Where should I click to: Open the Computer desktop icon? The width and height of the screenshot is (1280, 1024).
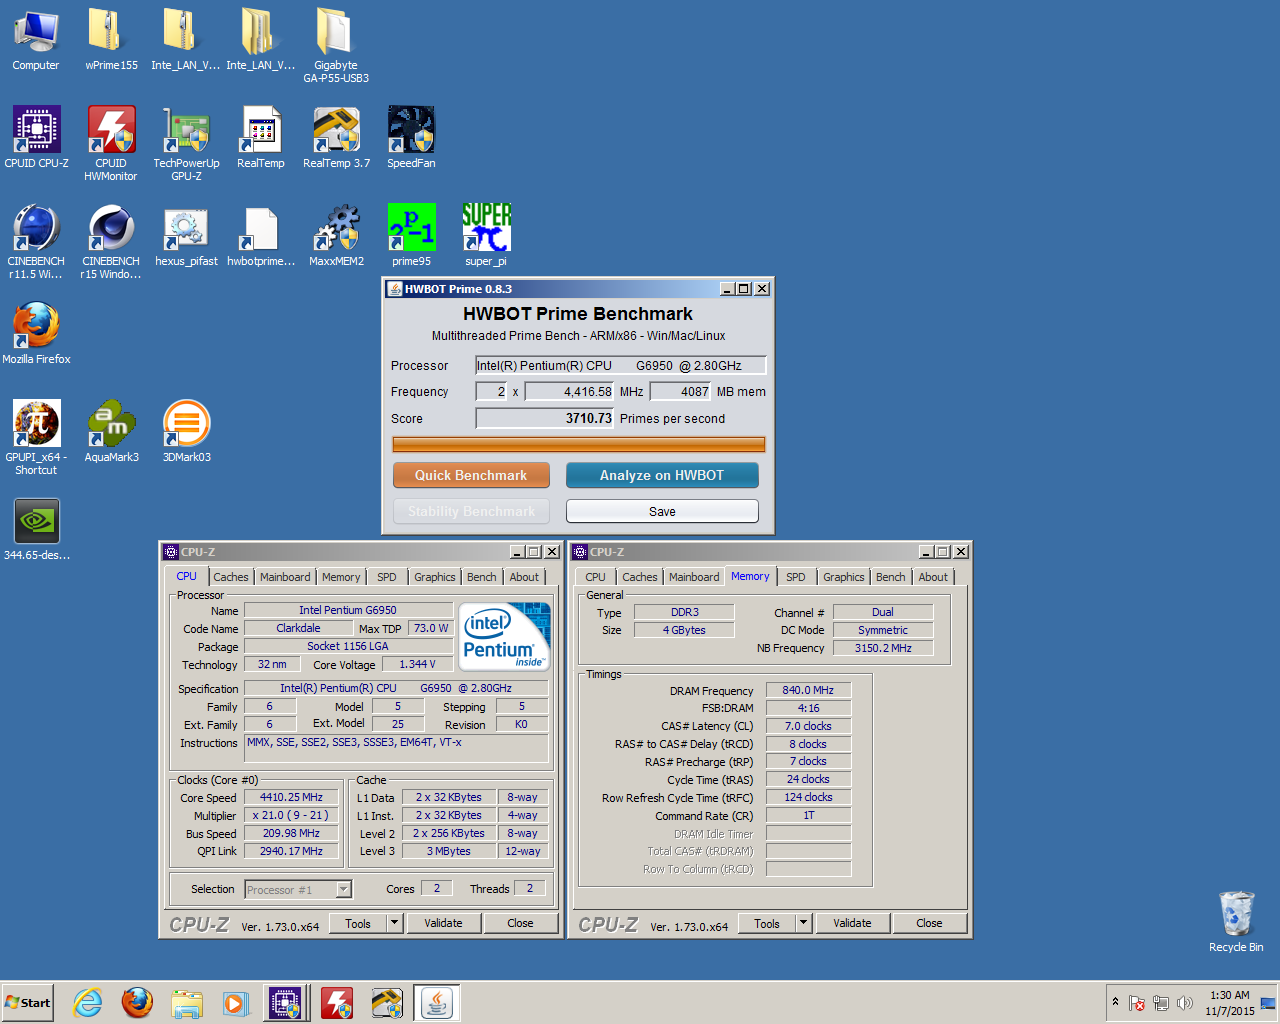(36, 40)
